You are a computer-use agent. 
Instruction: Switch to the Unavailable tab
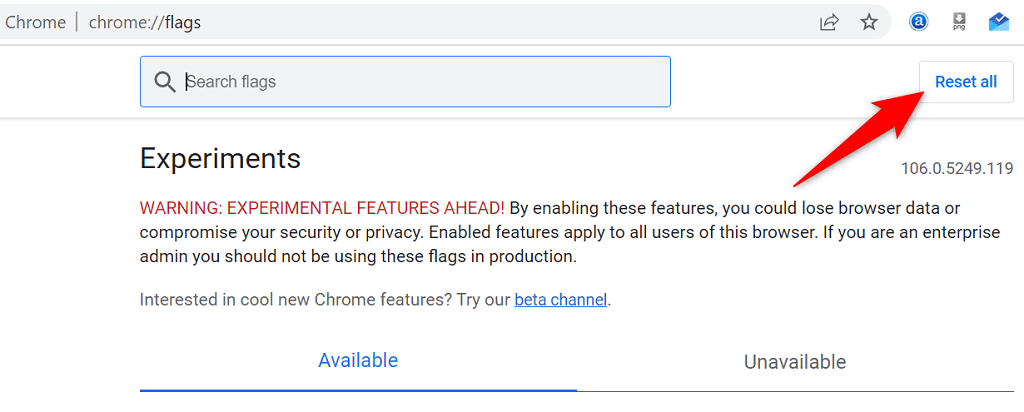(x=795, y=361)
